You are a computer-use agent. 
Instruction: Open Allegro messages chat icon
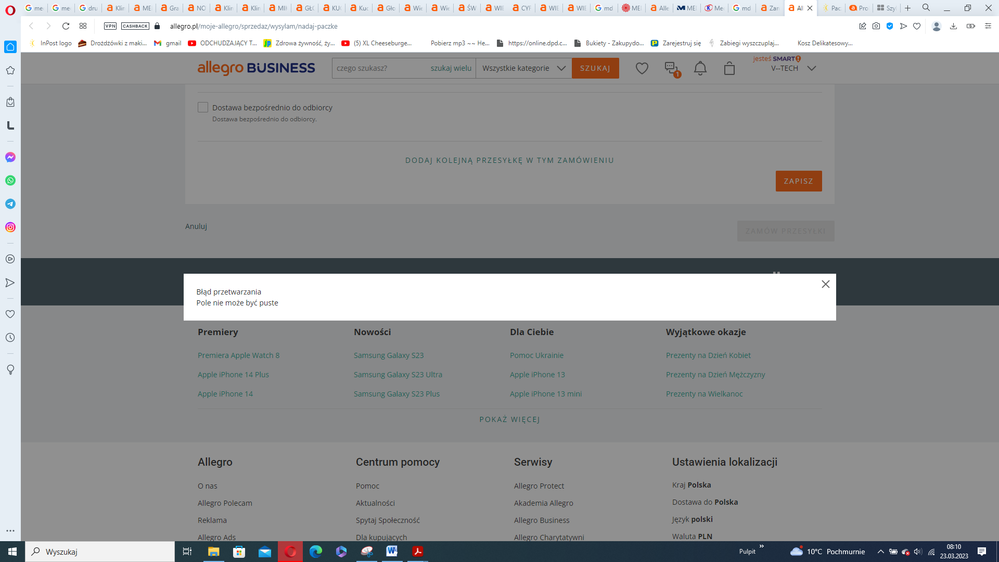[x=671, y=68]
